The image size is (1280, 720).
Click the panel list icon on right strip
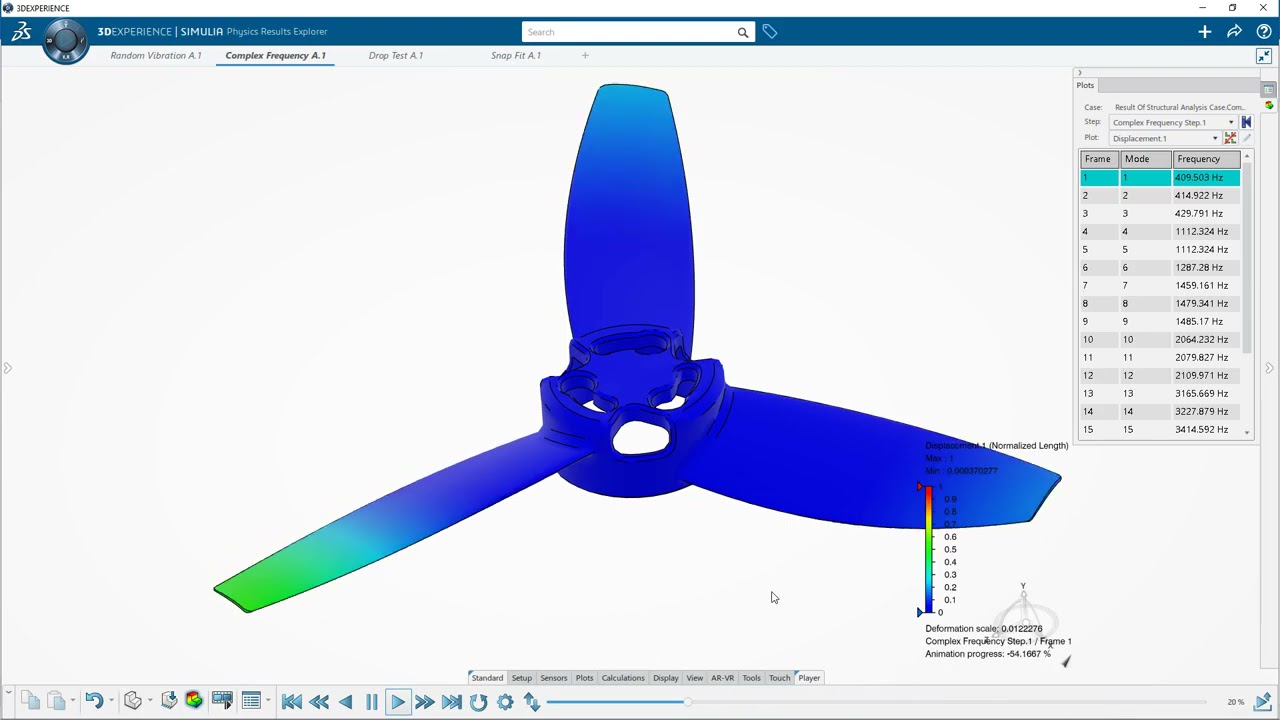click(x=1269, y=90)
